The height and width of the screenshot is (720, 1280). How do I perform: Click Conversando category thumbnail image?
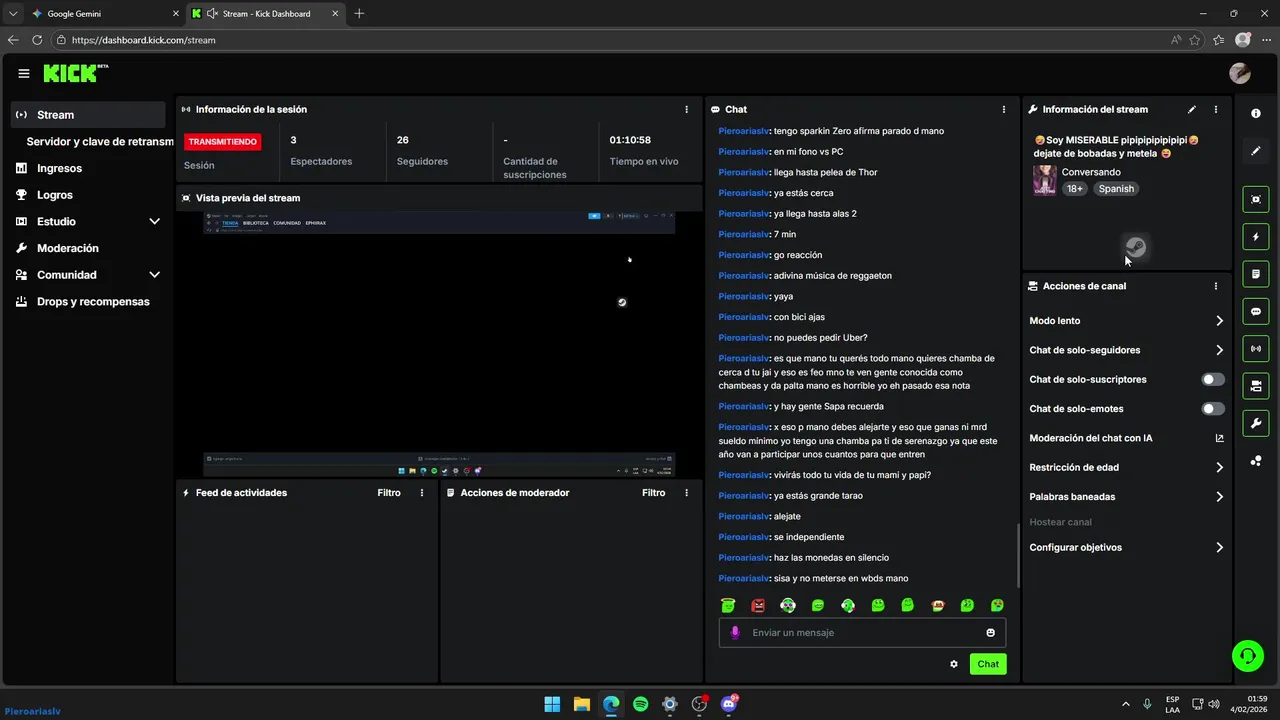1045,180
